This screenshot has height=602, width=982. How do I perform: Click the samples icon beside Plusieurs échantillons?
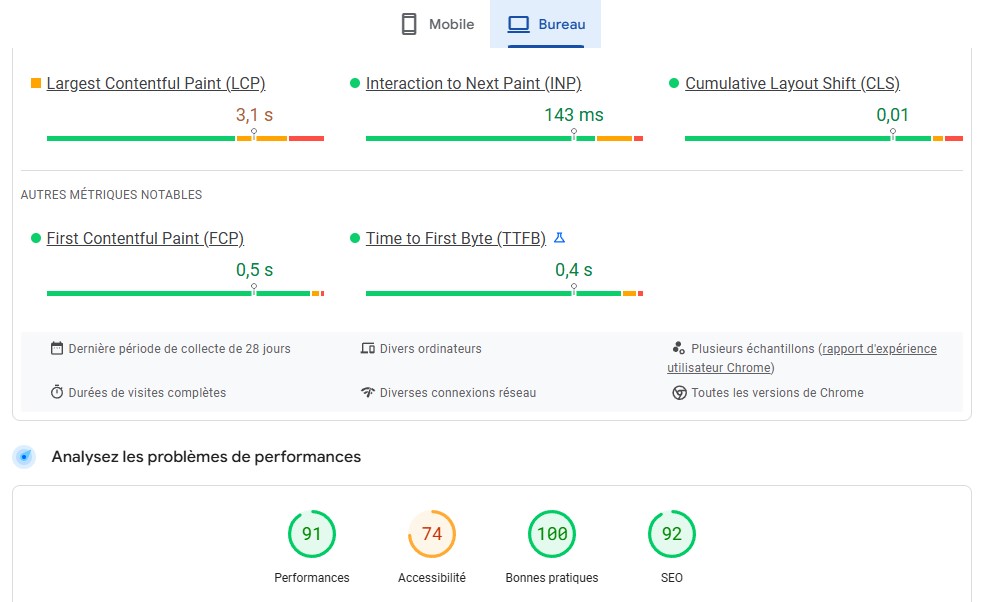coord(679,348)
